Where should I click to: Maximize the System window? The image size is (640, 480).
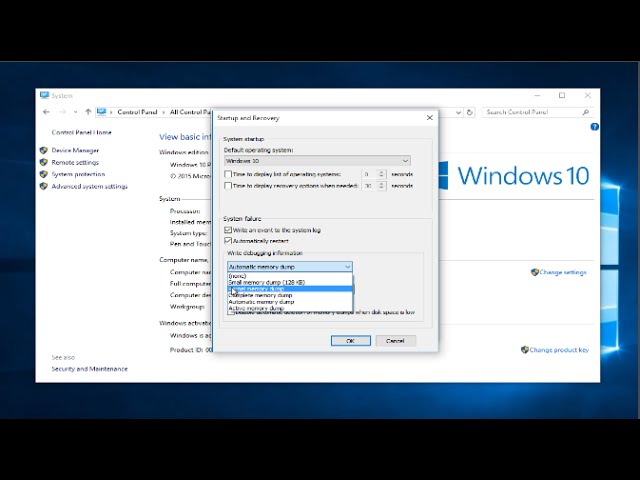(562, 96)
